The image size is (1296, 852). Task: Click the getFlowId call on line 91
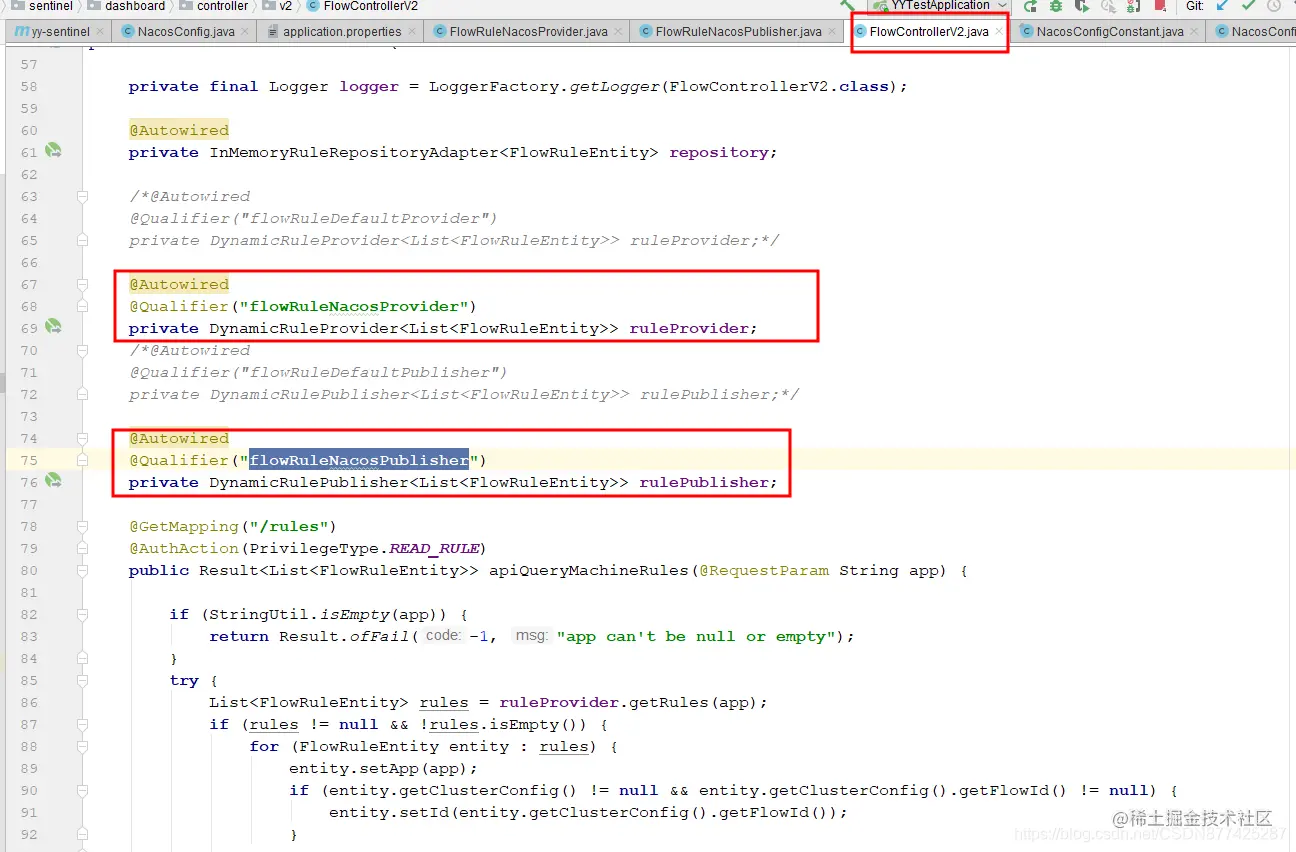tap(763, 812)
